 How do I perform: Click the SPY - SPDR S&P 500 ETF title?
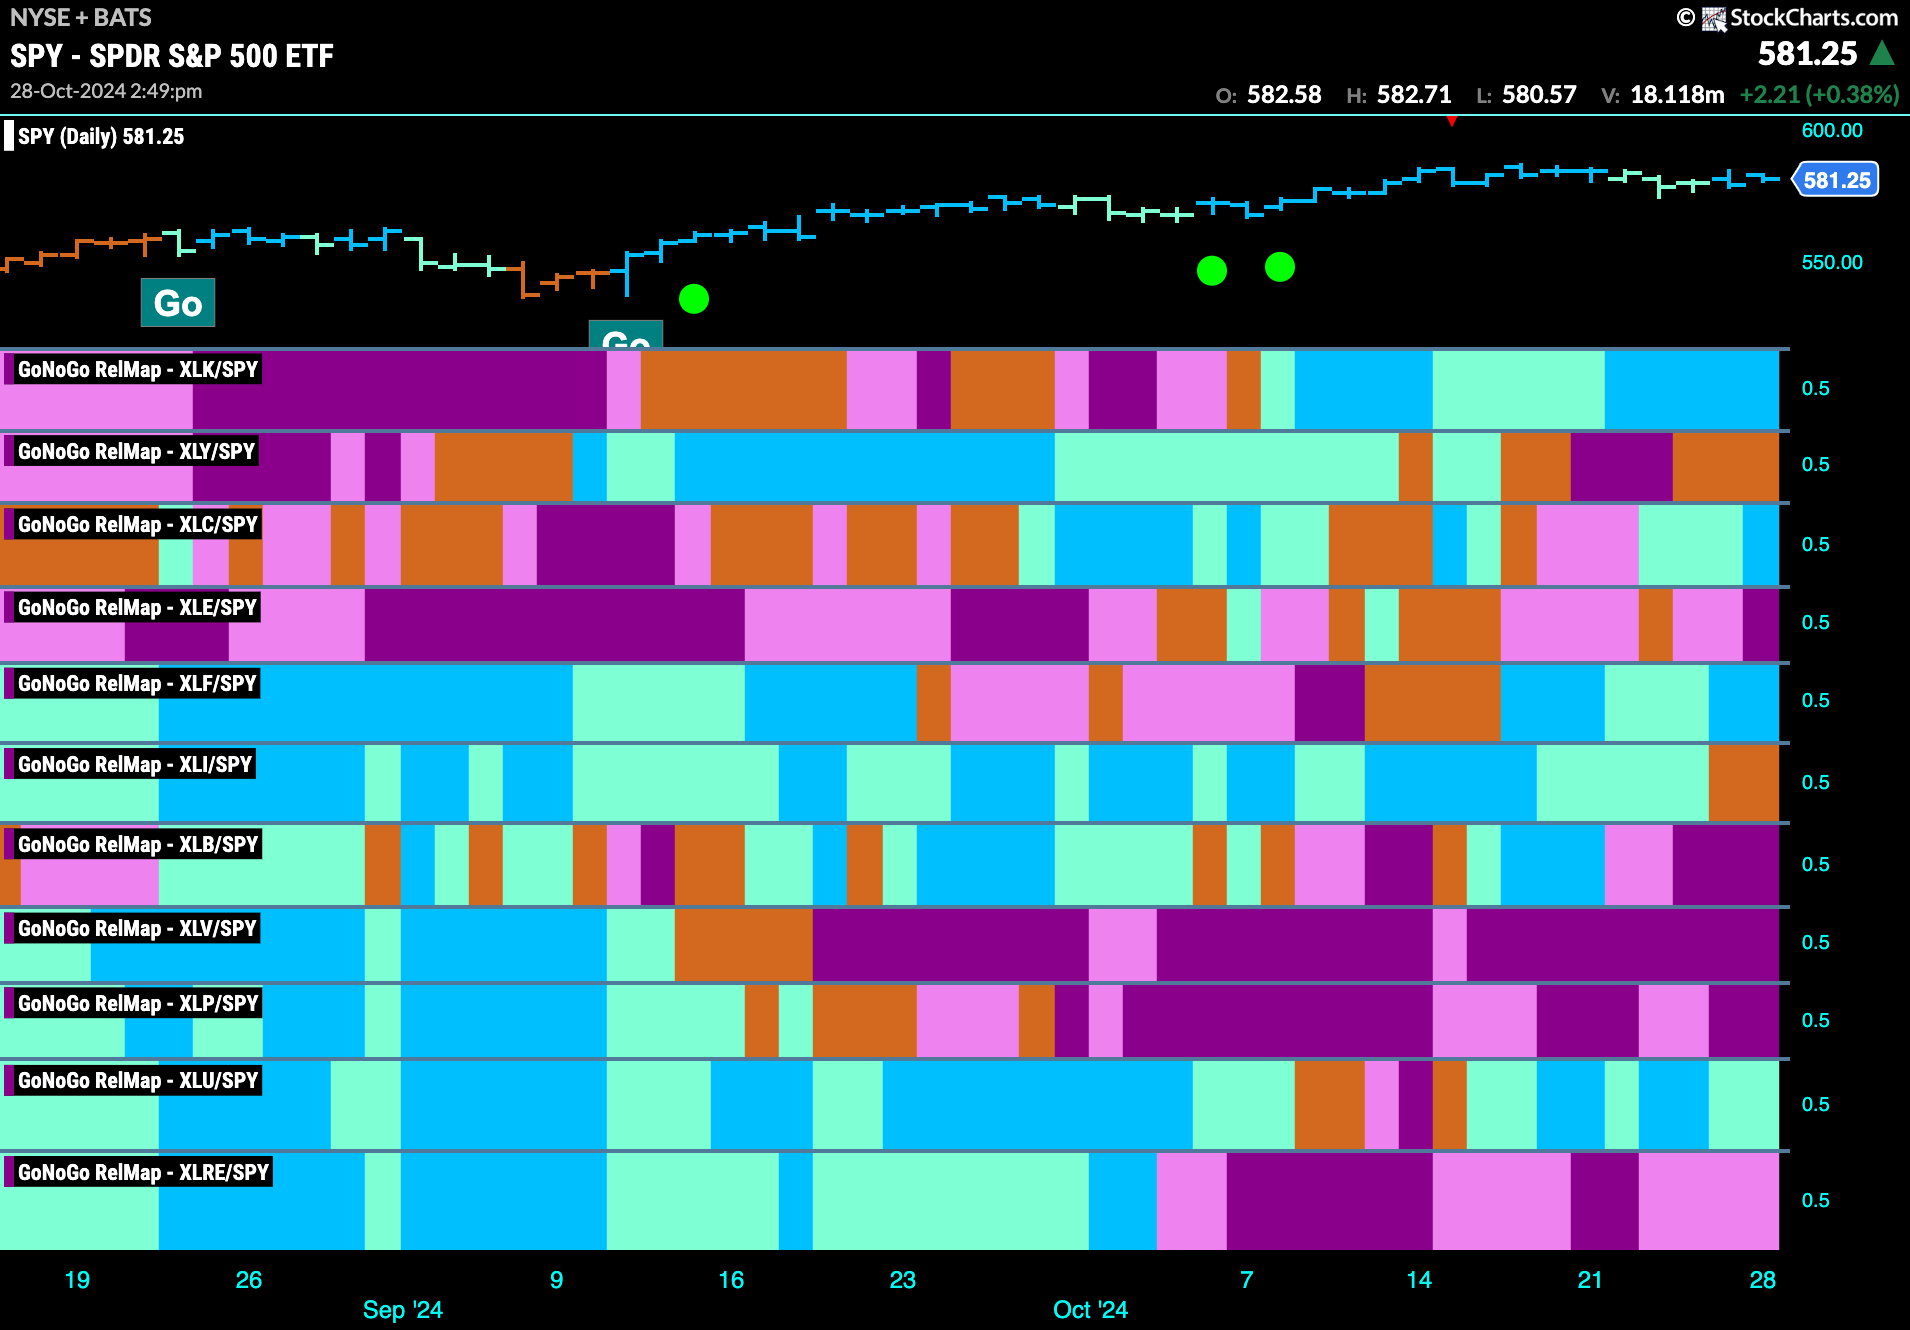(172, 56)
